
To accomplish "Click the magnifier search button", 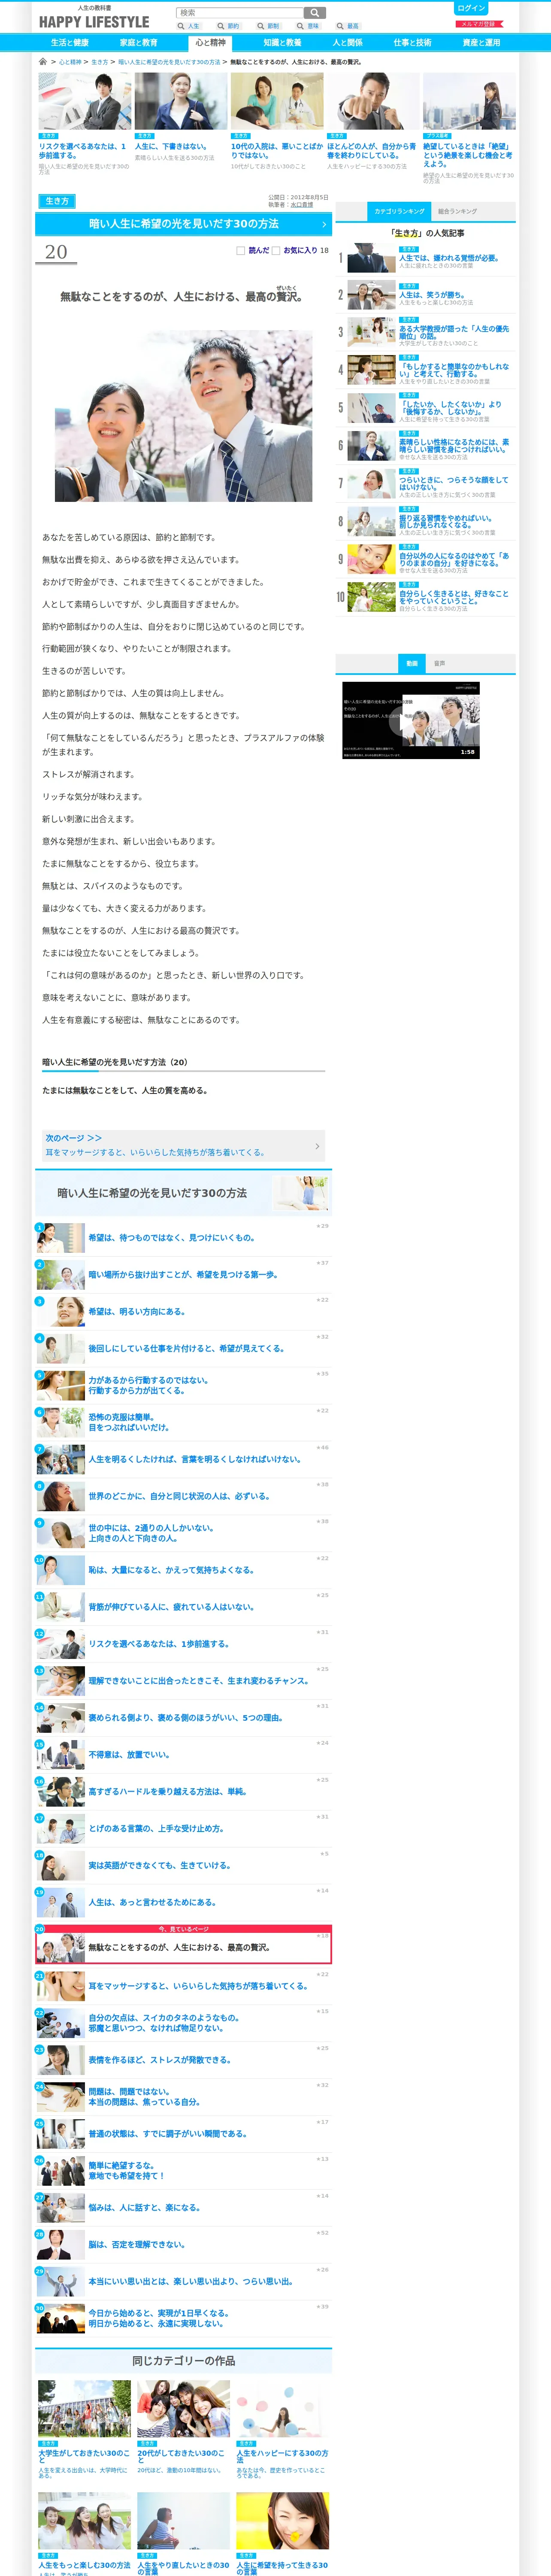I will pos(315,13).
